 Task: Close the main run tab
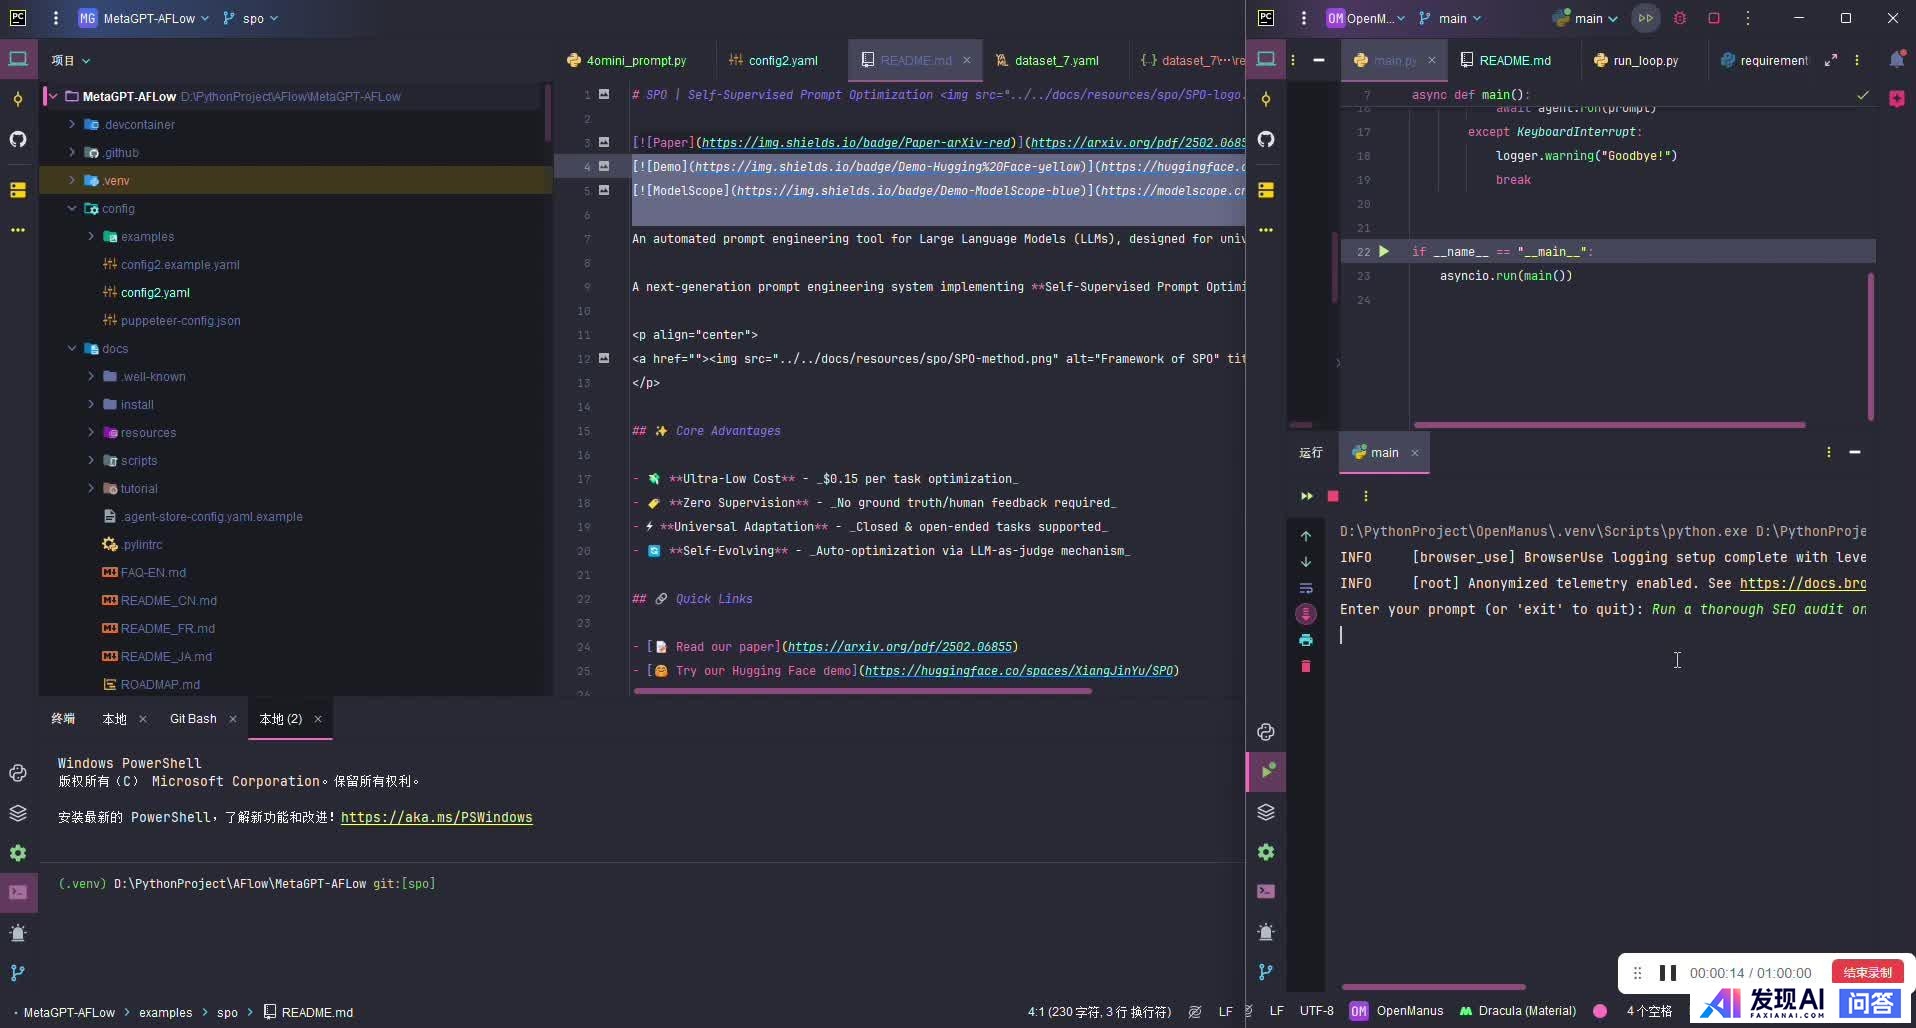tap(1415, 453)
